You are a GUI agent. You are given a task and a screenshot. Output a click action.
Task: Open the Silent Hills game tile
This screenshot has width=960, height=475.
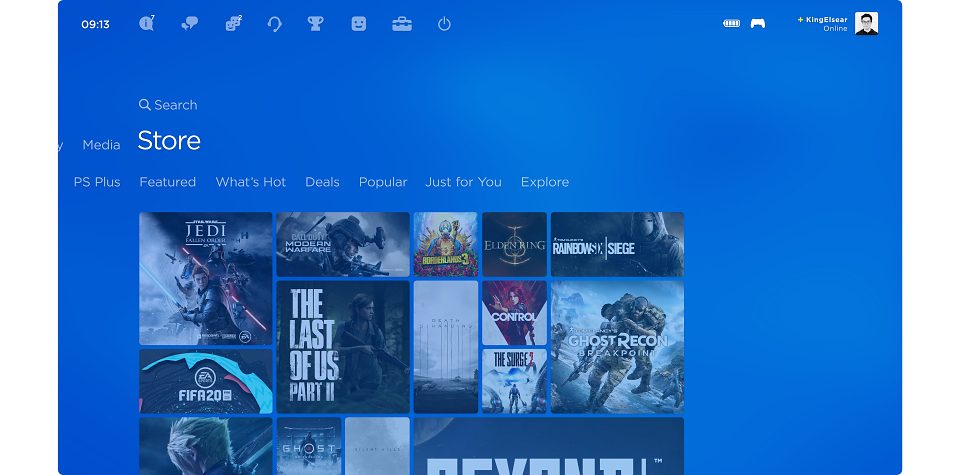point(377,446)
